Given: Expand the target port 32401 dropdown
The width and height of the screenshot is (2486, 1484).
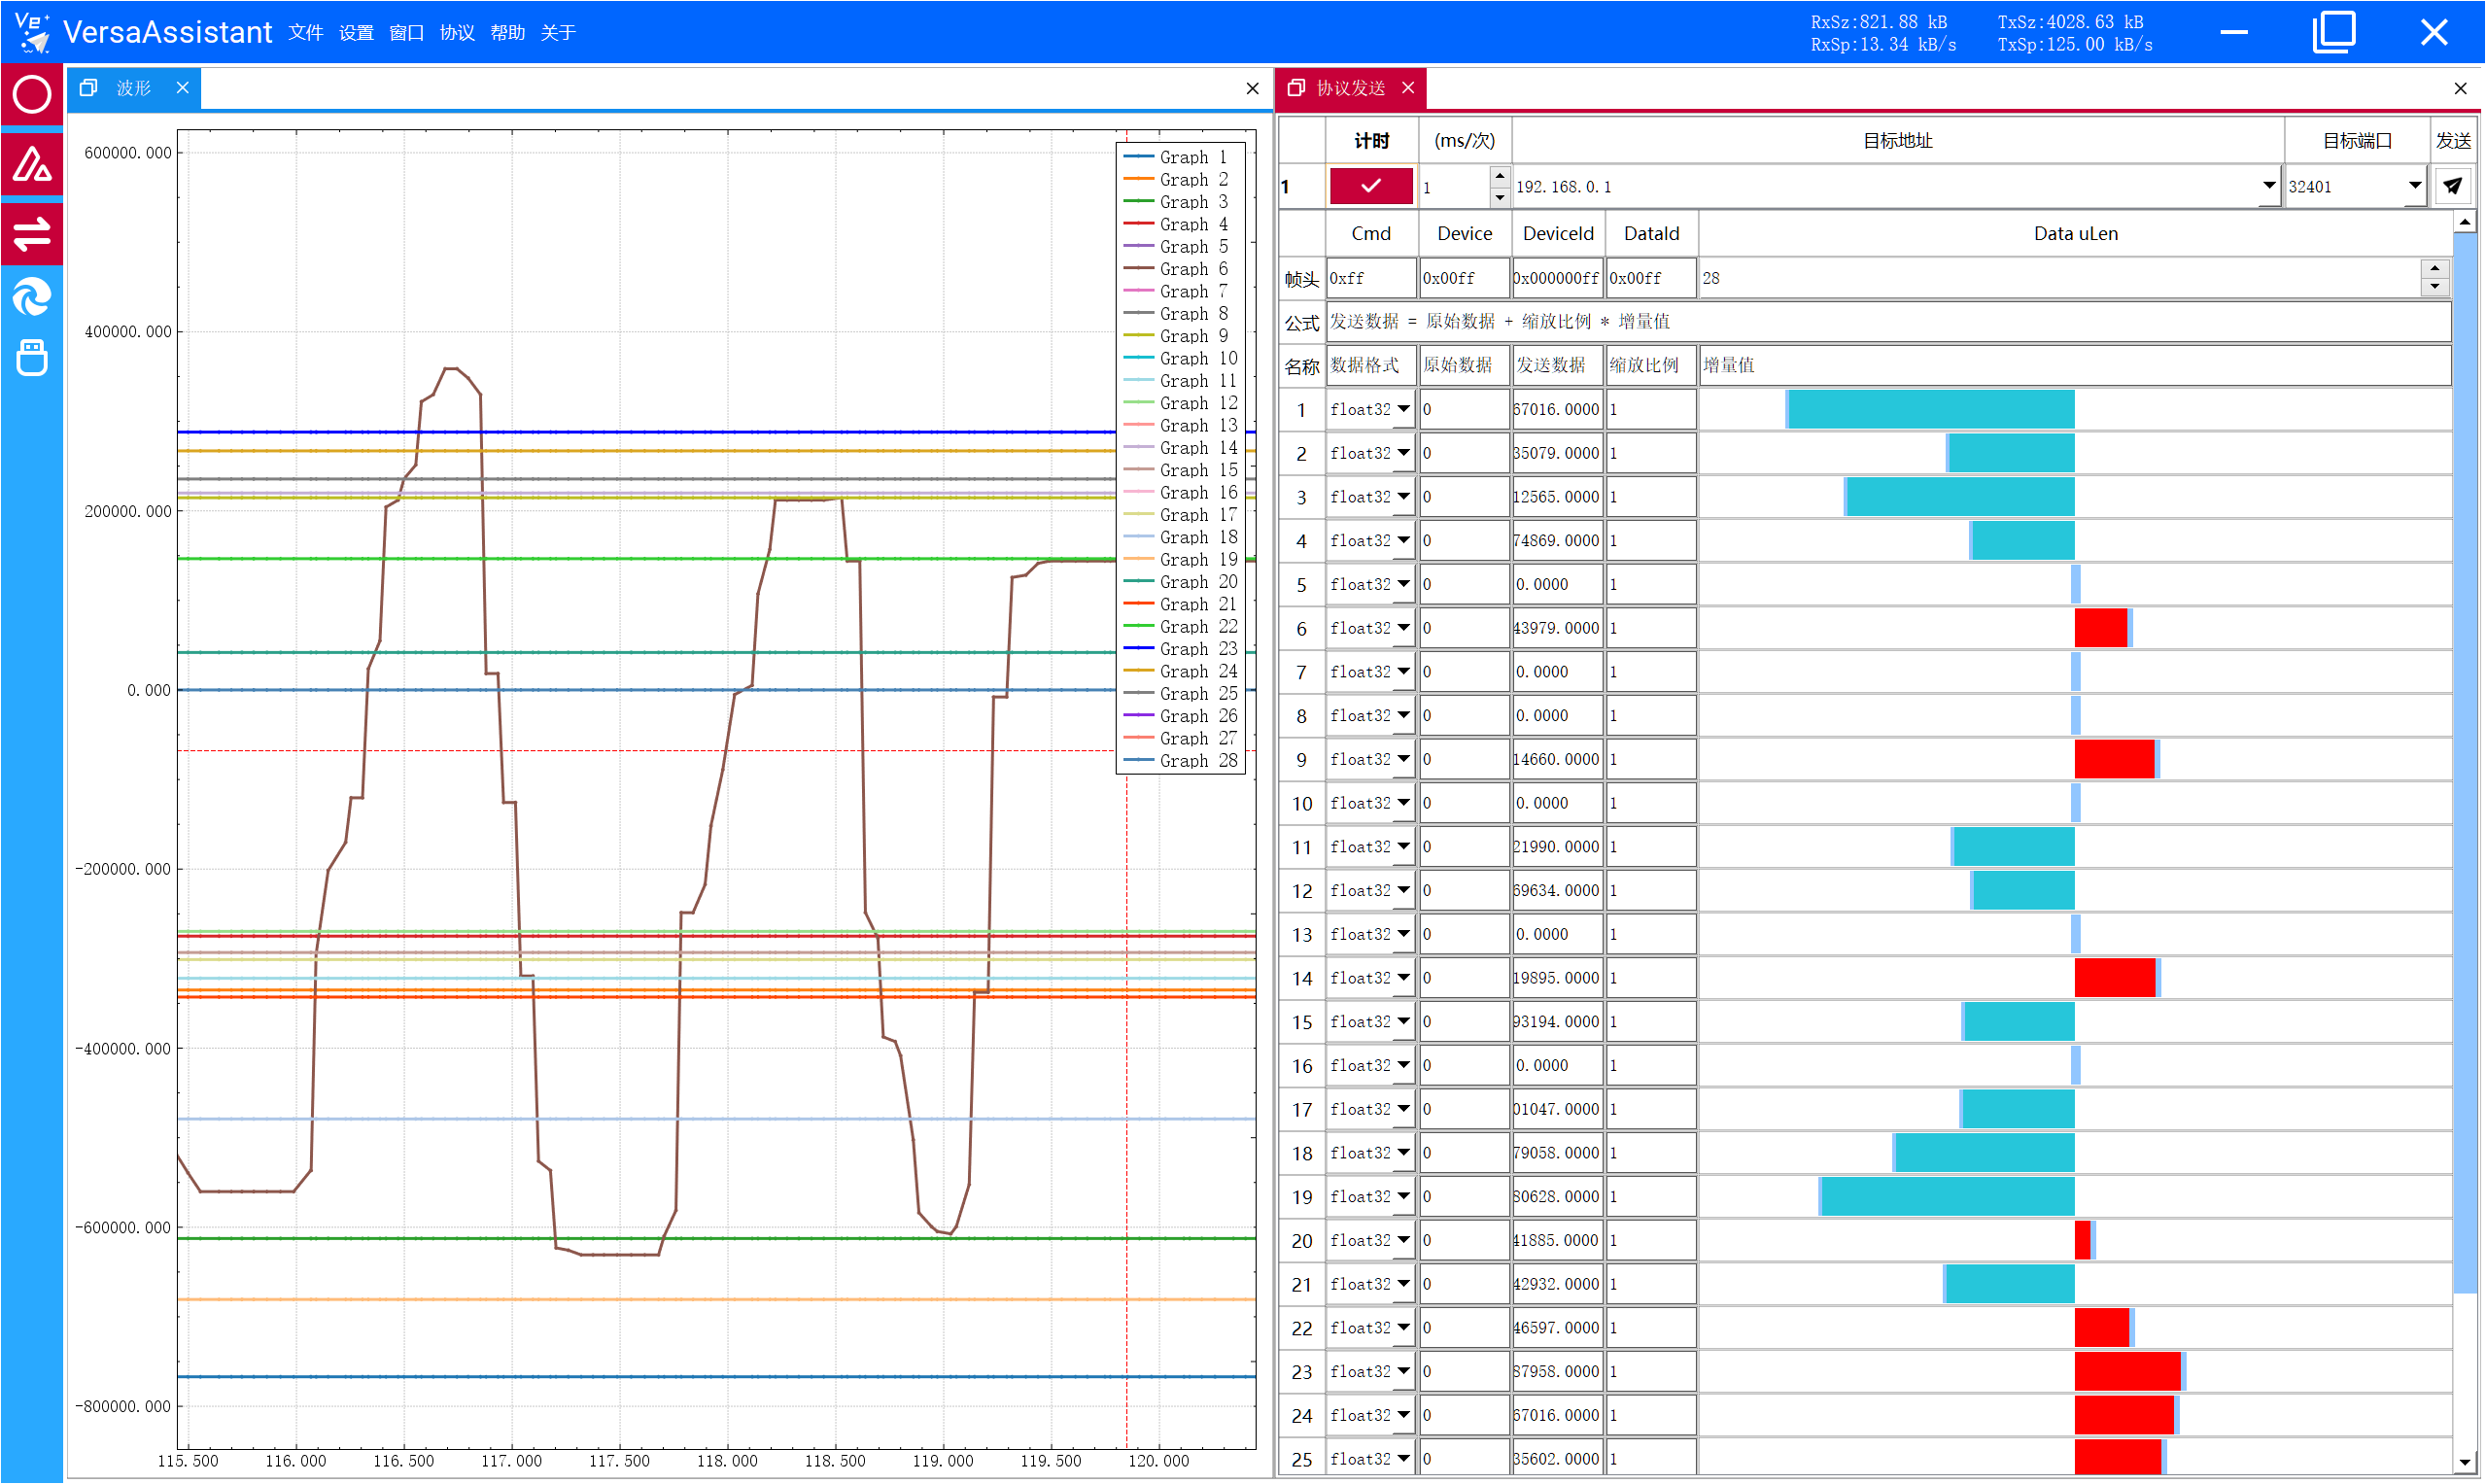Looking at the screenshot, I should click(x=2414, y=186).
